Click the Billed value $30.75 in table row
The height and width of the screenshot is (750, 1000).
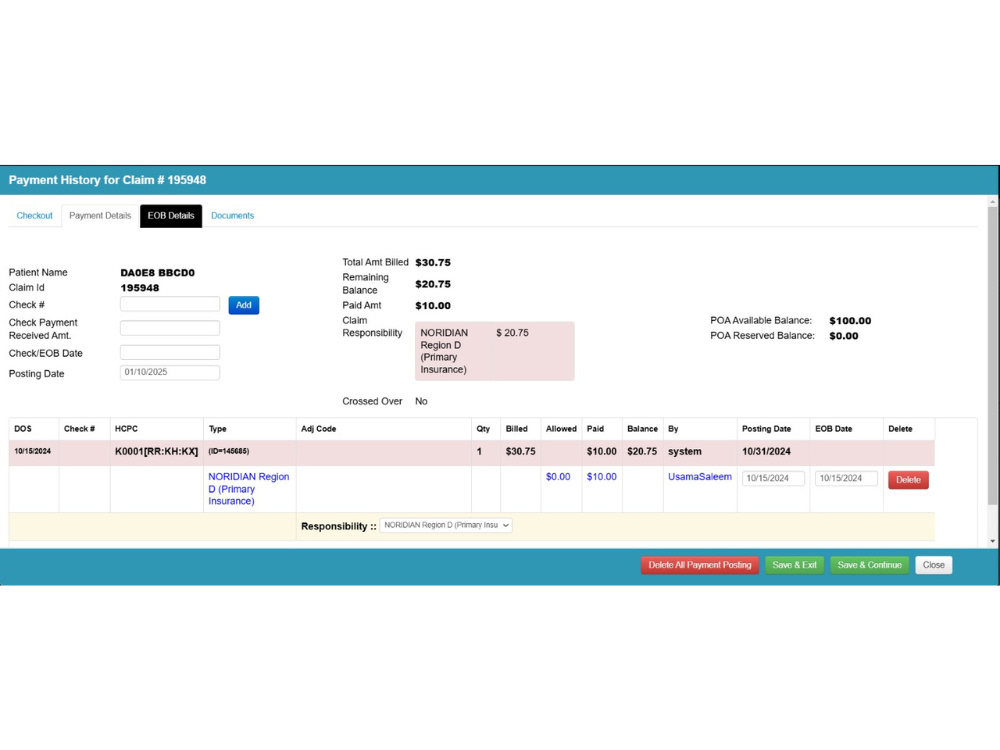(520, 452)
